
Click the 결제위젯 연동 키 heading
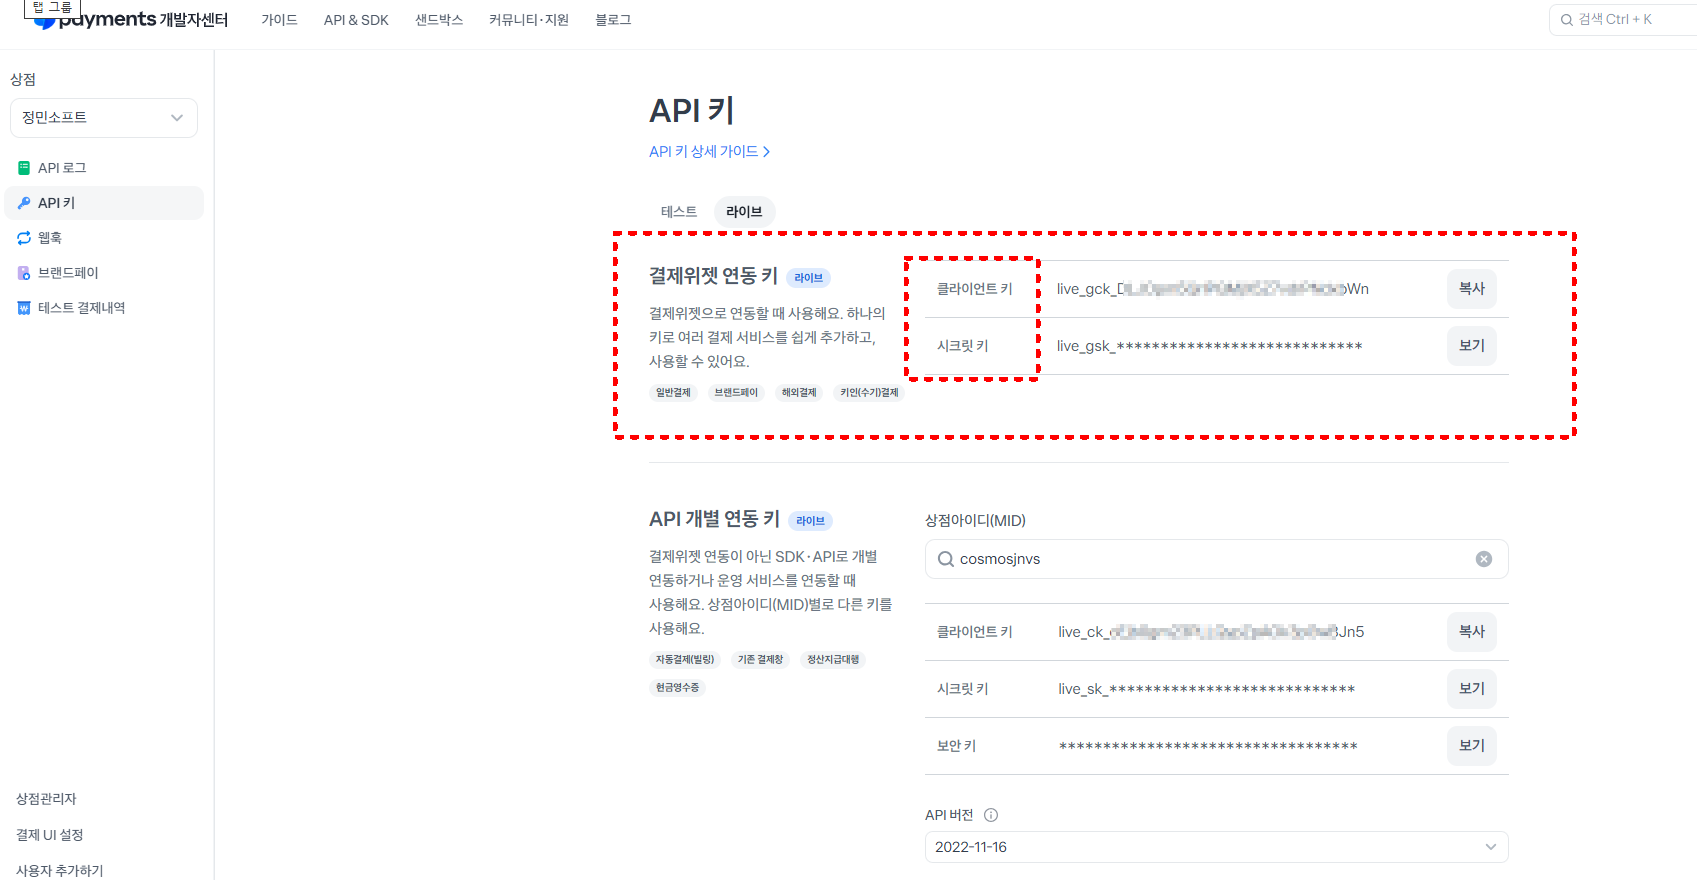pos(713,276)
